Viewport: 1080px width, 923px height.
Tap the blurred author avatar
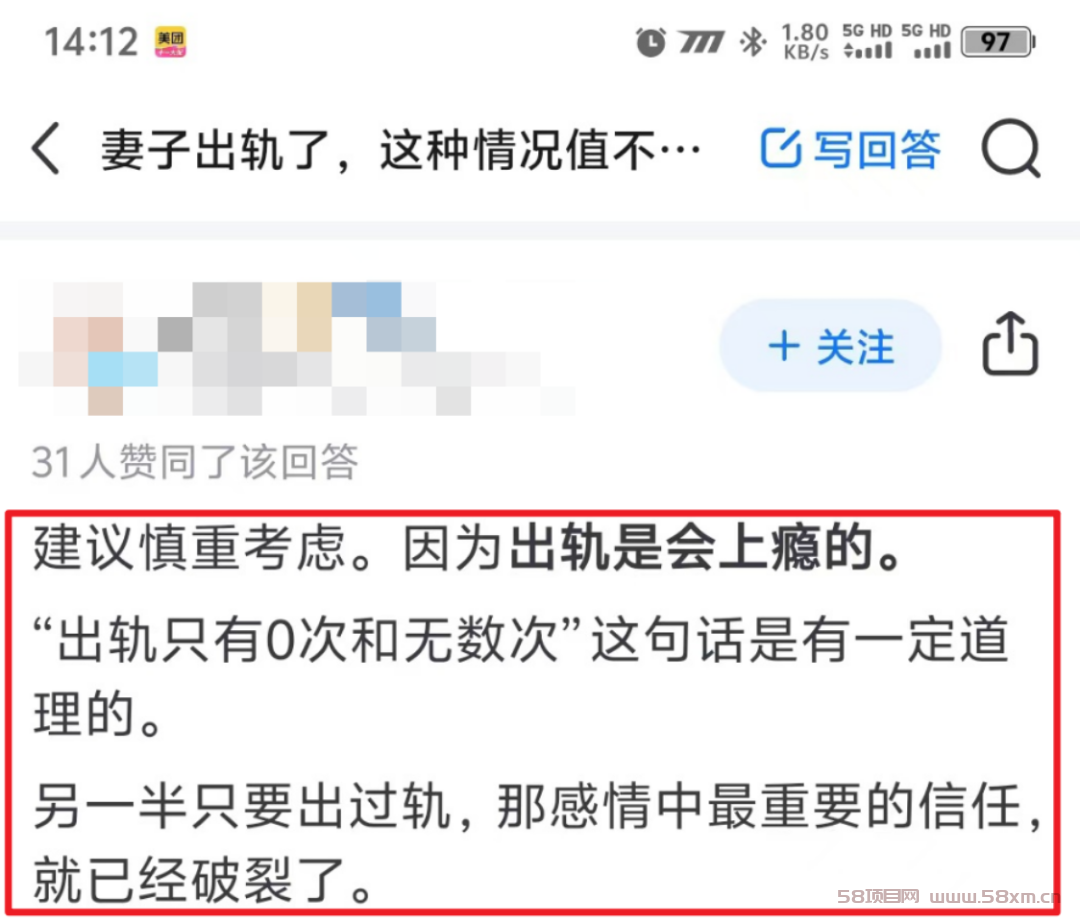tap(90, 348)
